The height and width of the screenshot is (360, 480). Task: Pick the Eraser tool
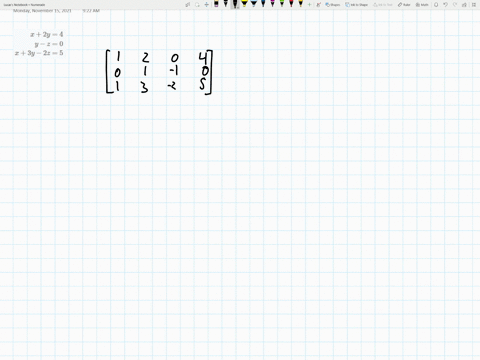pos(216,4)
